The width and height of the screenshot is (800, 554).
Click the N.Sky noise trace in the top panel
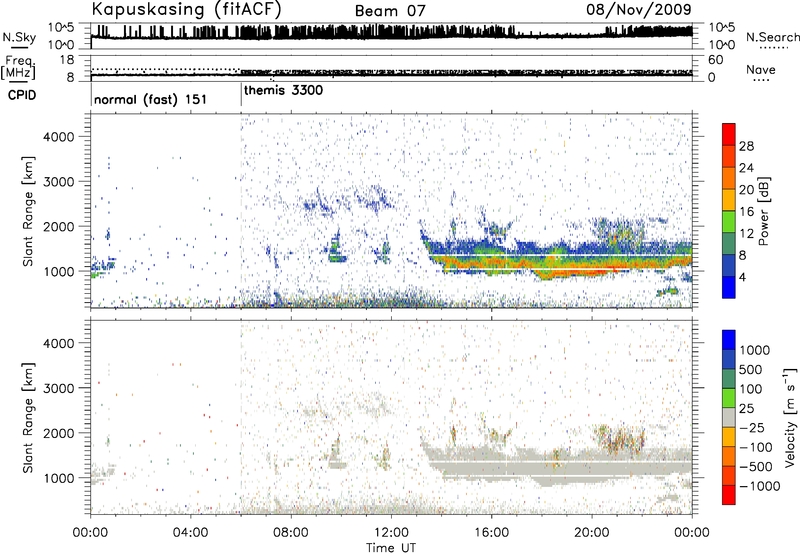392,35
